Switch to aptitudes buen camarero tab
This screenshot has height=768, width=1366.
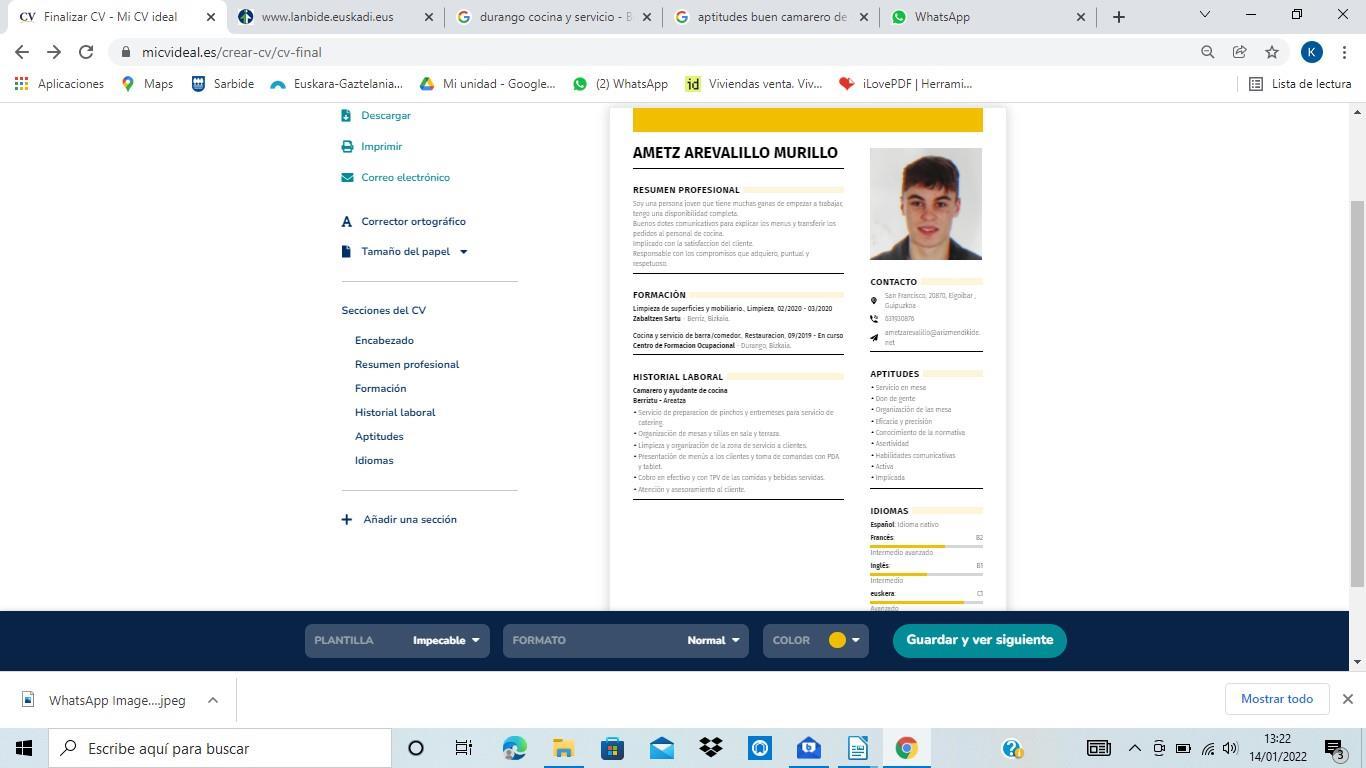tap(772, 17)
